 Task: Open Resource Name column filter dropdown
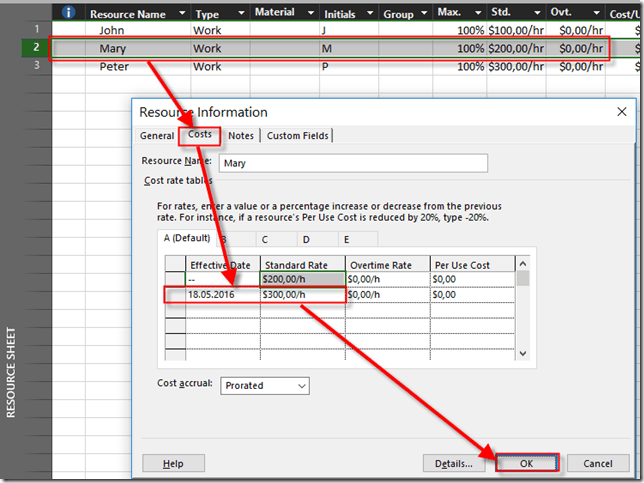pos(180,14)
